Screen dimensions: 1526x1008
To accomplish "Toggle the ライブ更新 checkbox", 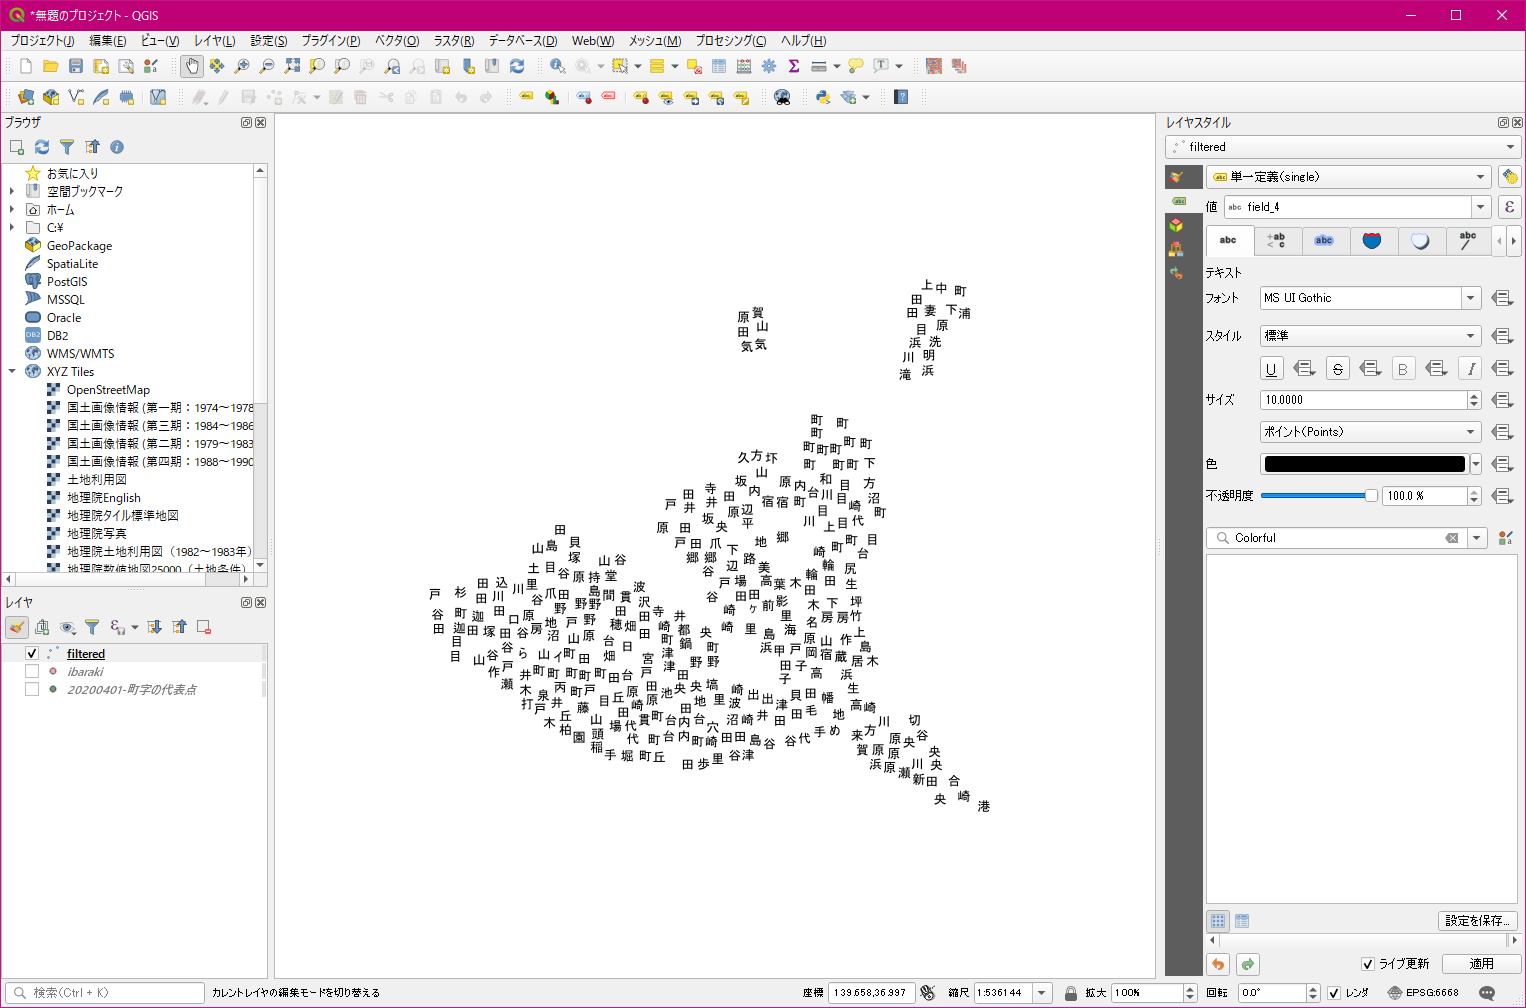I will (1367, 964).
